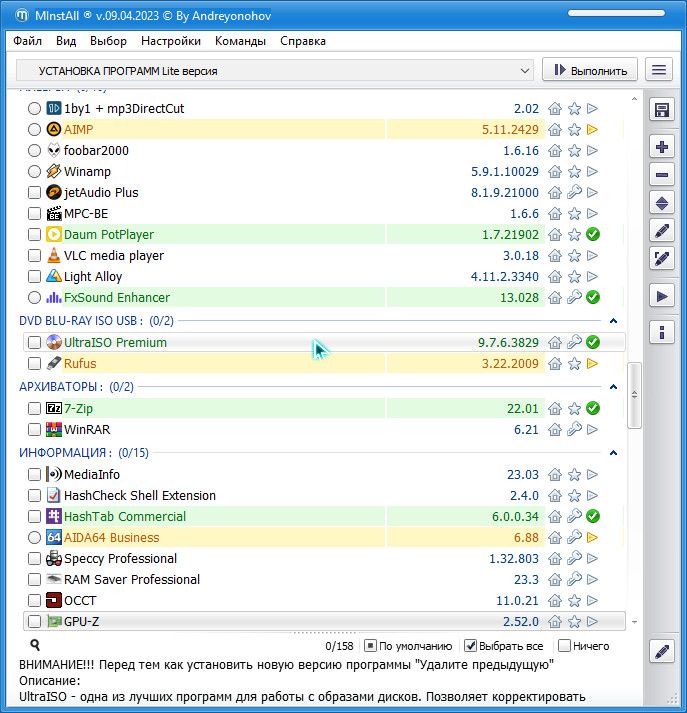This screenshot has width=687, height=713.
Task: Click the info icon in right sidebar
Action: [661, 331]
